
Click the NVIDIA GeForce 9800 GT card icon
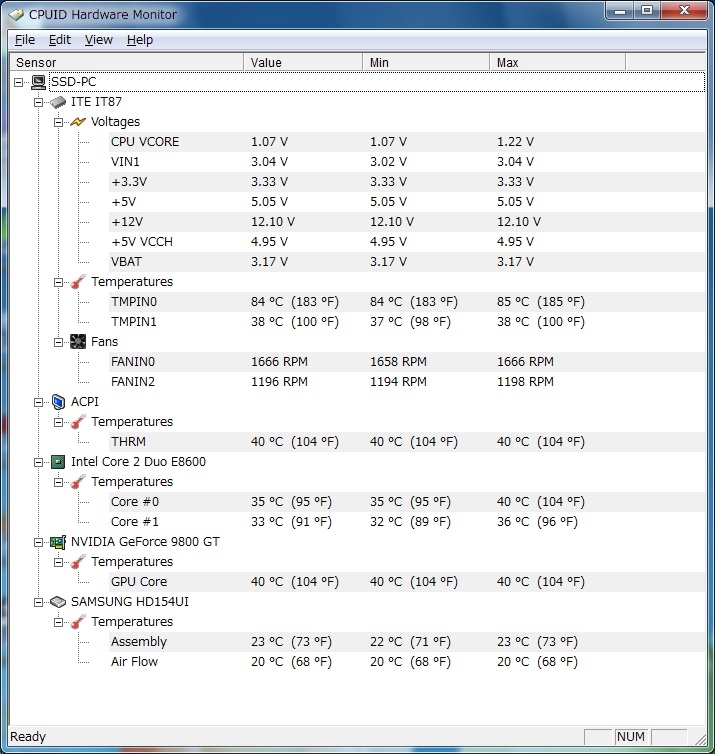[x=58, y=542]
